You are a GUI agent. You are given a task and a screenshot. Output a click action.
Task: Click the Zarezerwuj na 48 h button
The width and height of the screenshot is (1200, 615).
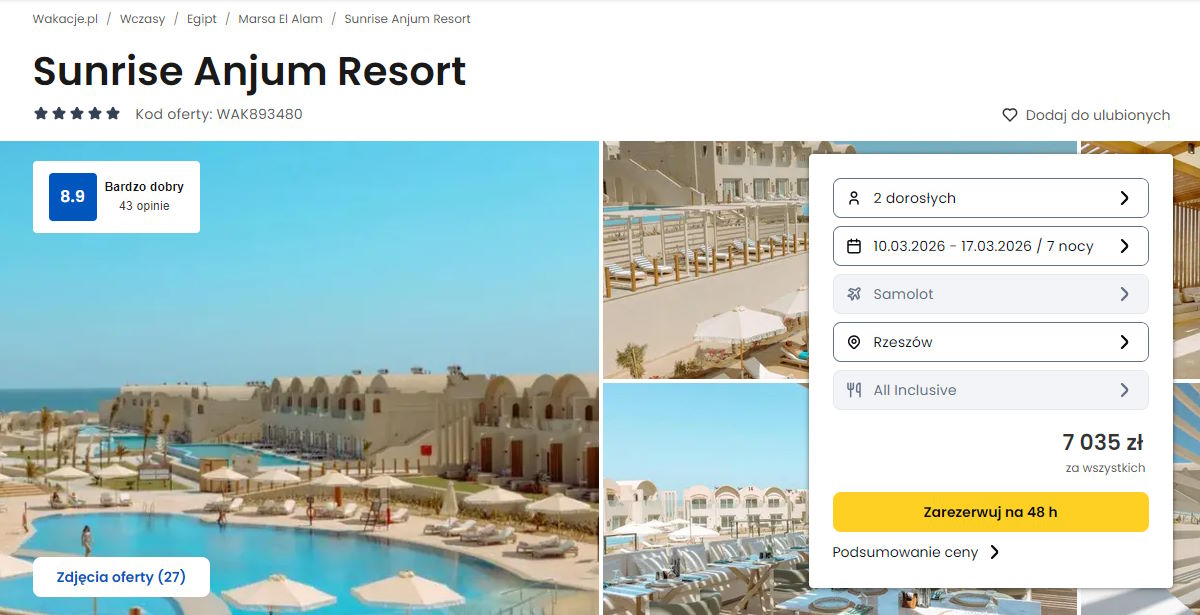pos(990,512)
